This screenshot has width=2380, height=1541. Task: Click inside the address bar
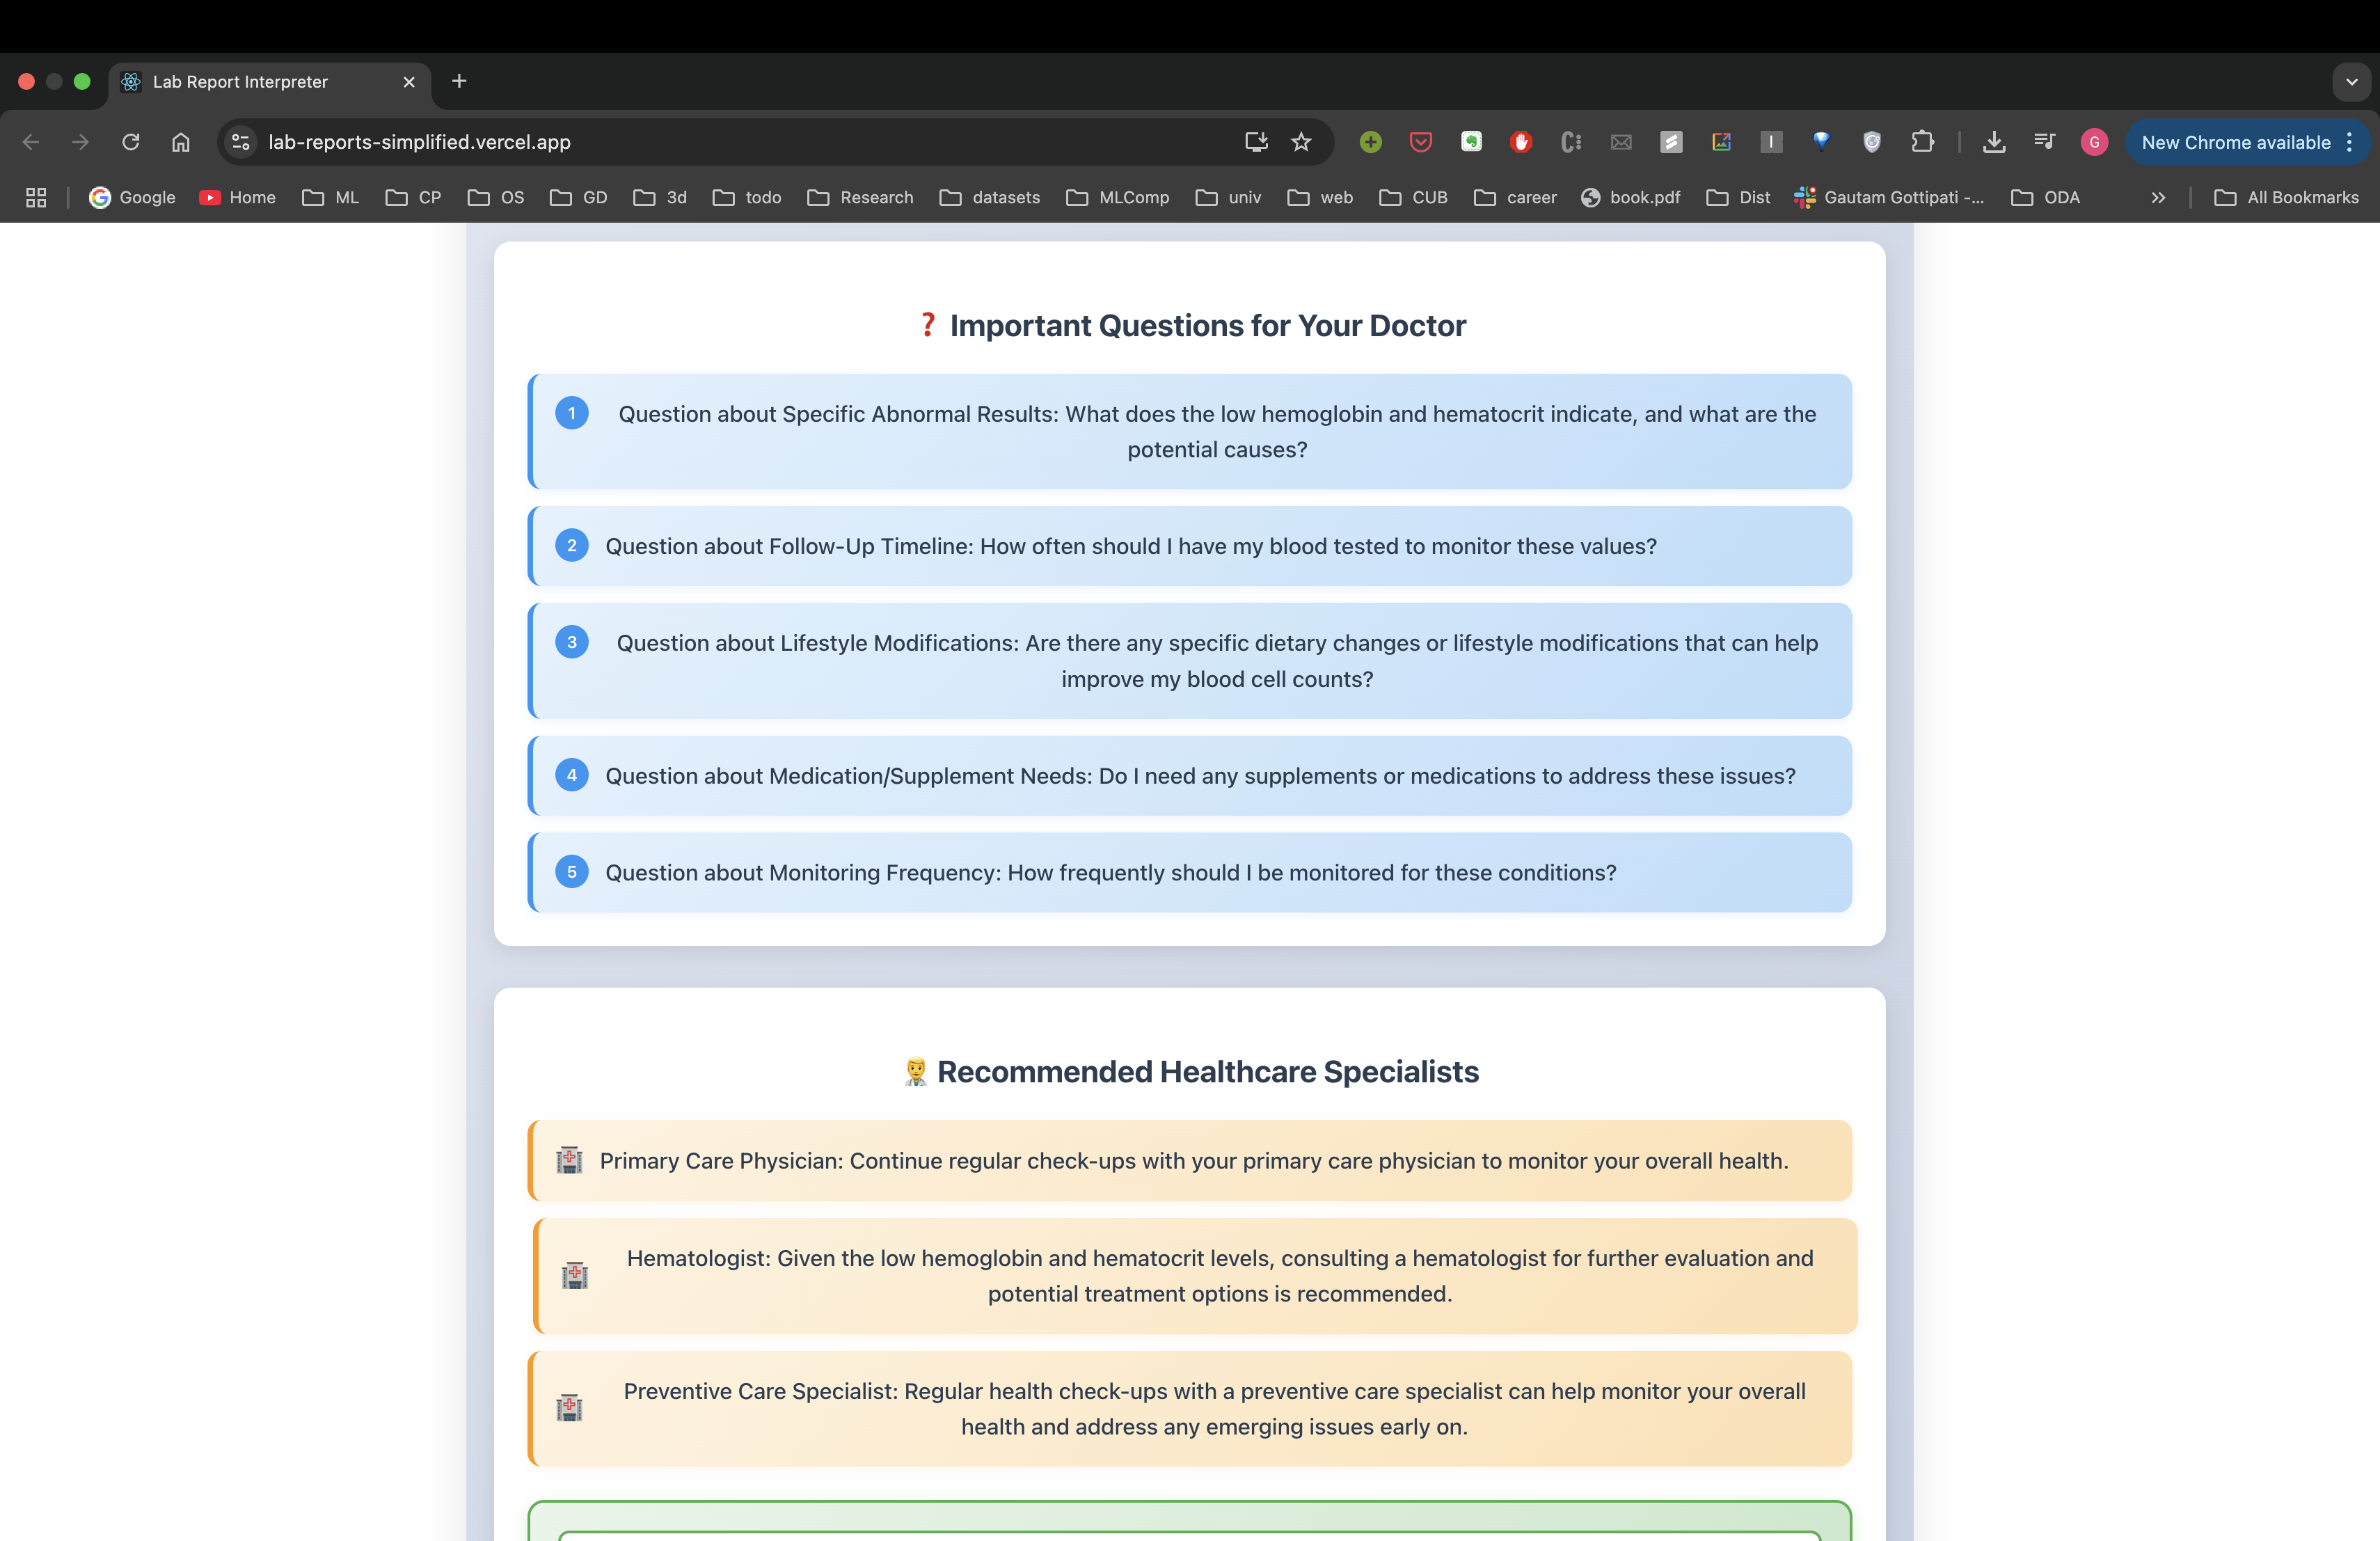point(700,142)
